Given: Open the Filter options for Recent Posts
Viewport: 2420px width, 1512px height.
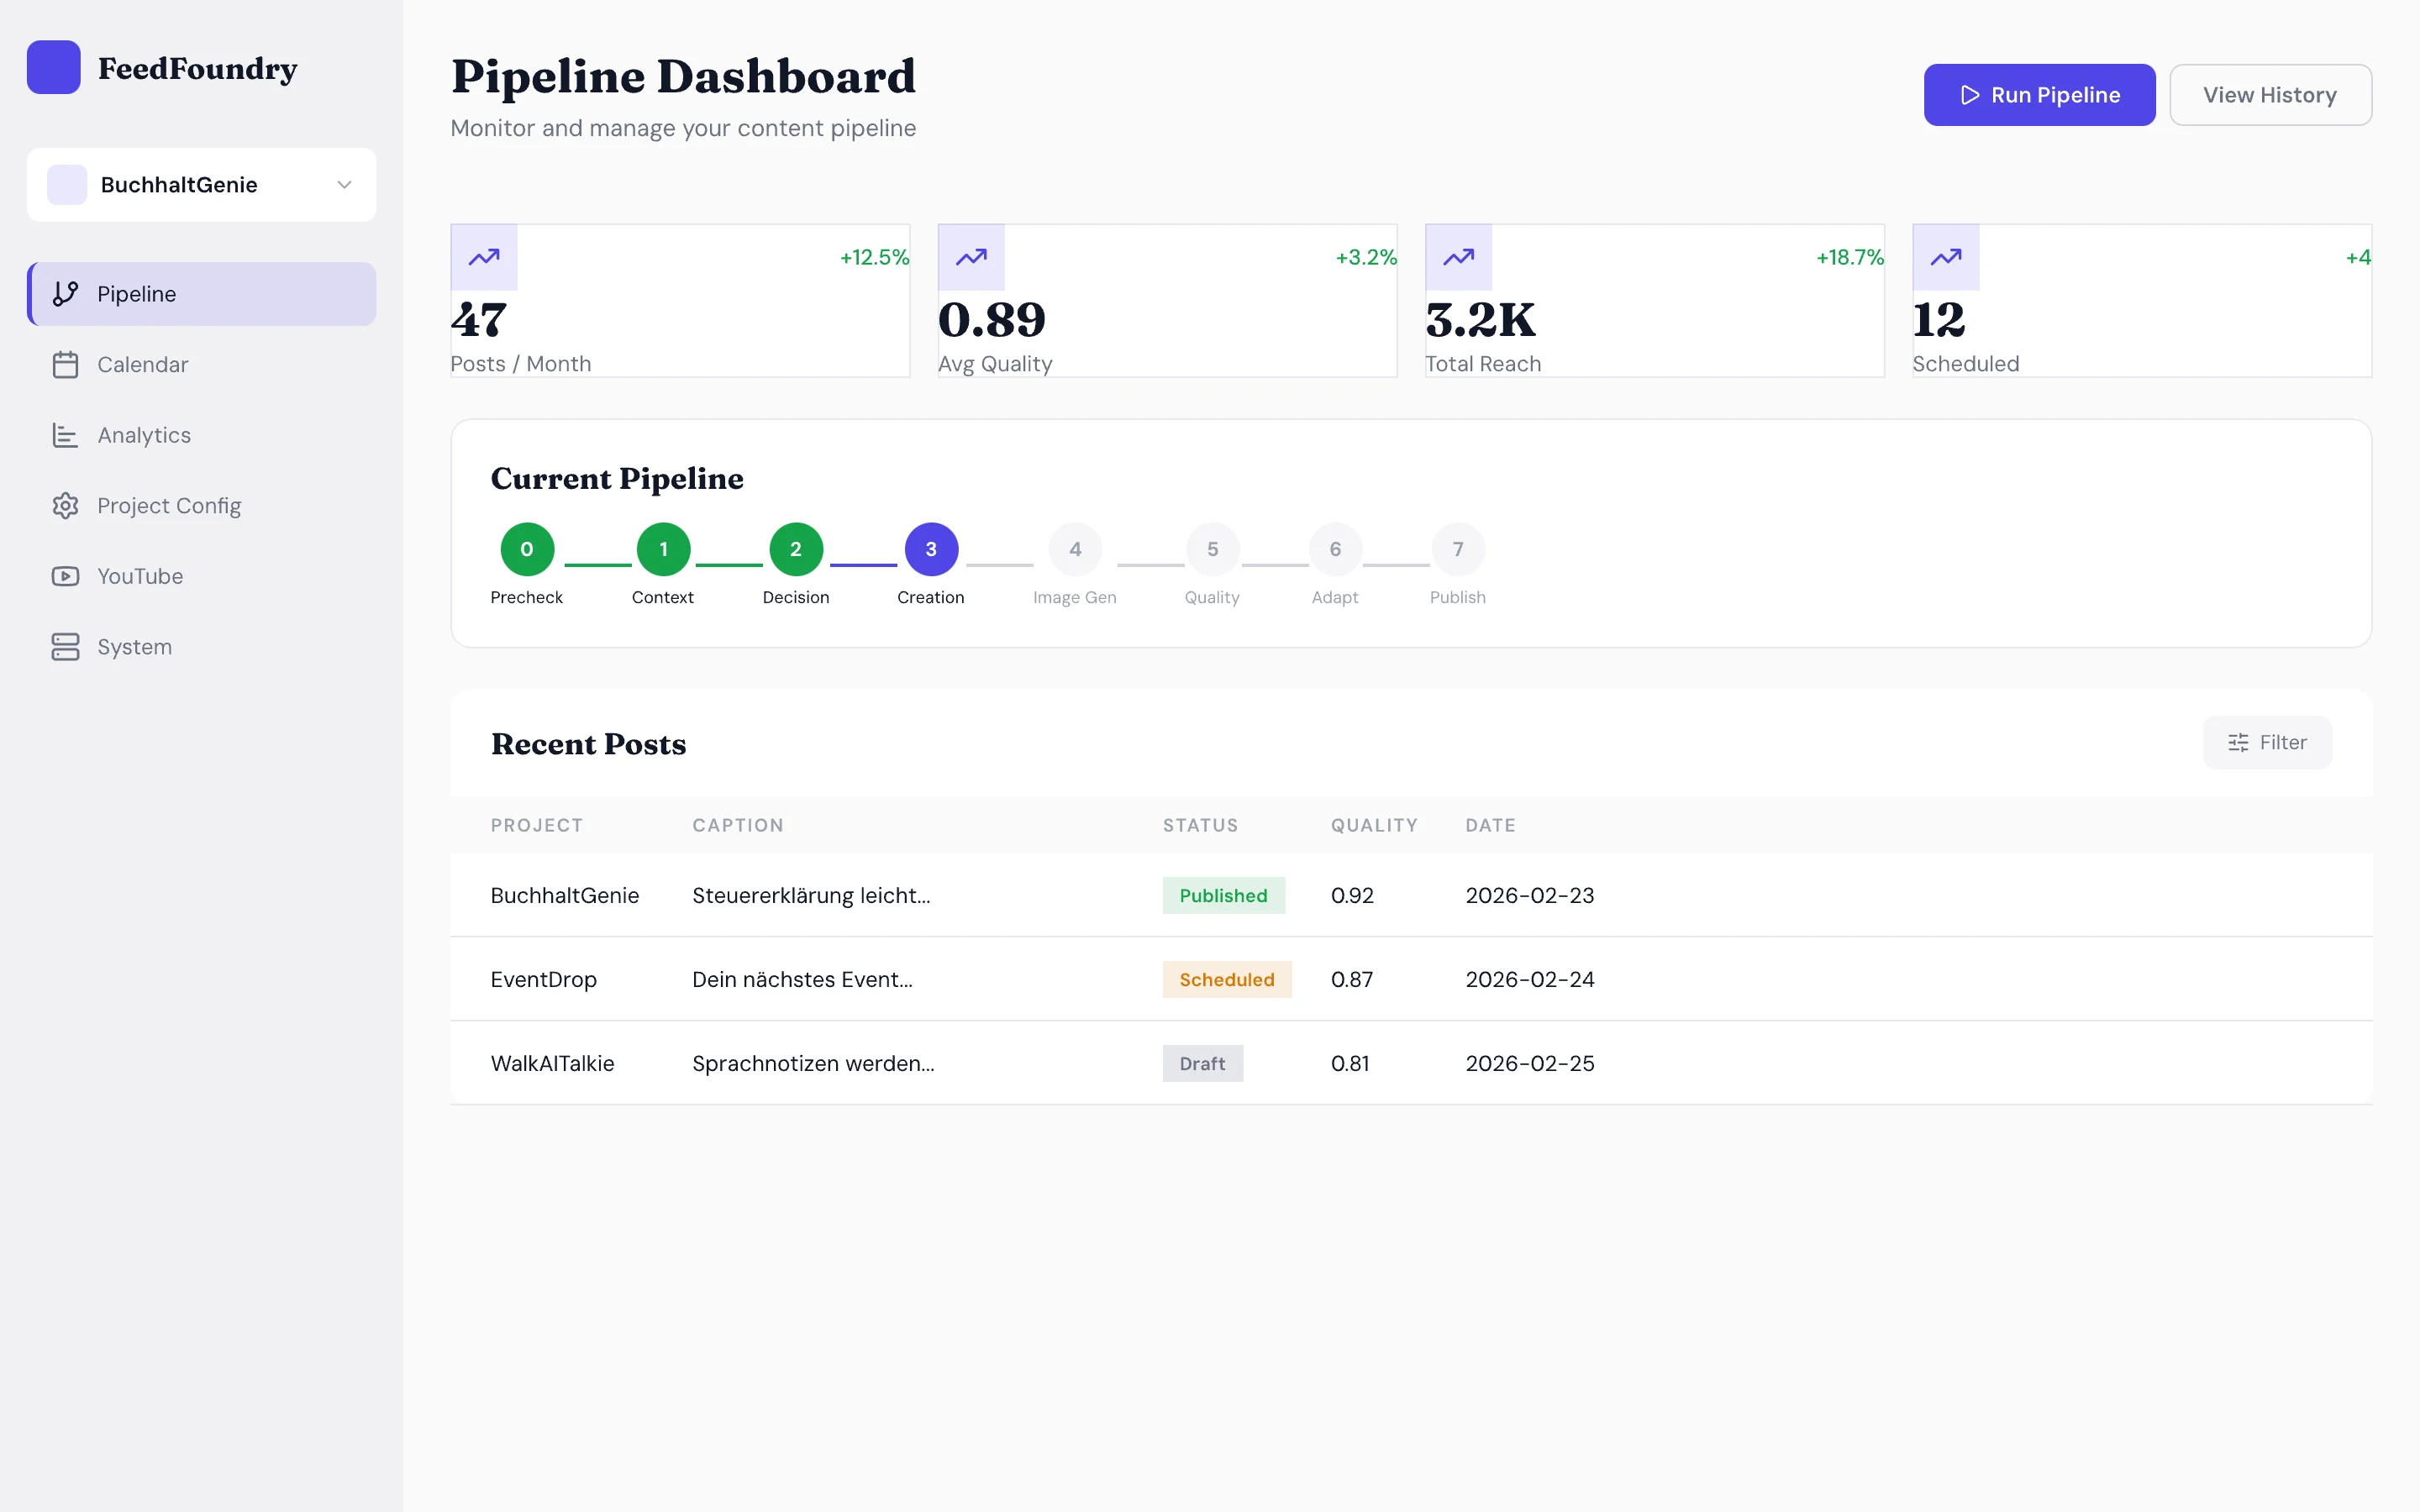Looking at the screenshot, I should pos(2266,742).
